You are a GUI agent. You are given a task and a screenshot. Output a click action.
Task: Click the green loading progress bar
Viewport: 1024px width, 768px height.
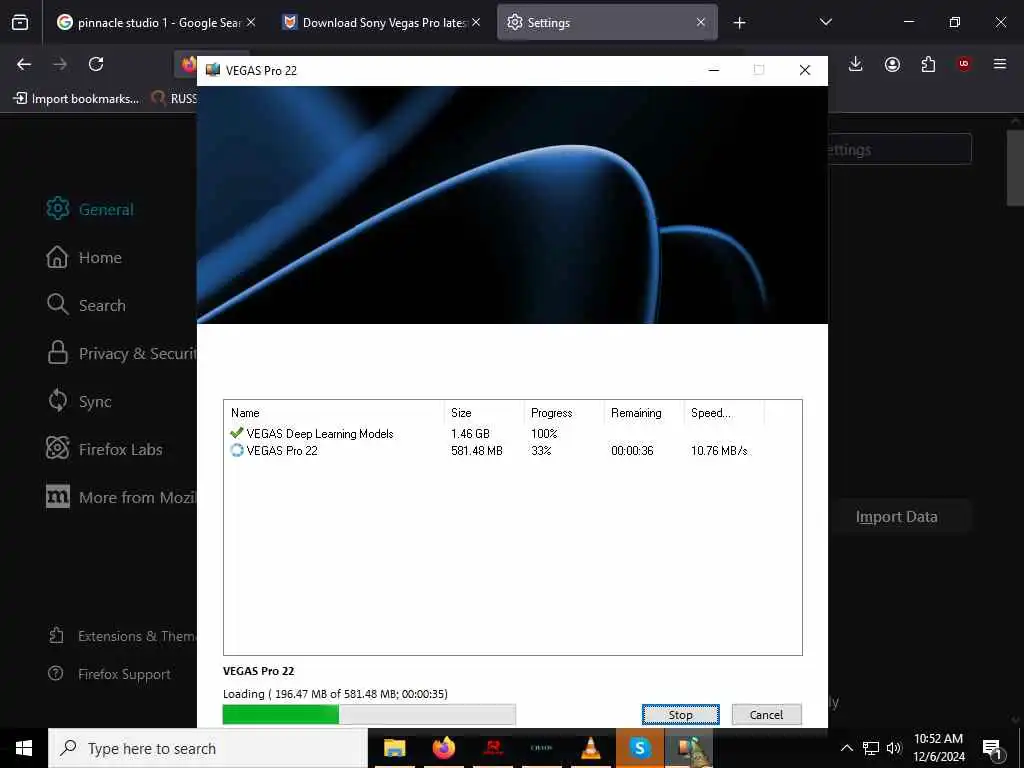[369, 714]
